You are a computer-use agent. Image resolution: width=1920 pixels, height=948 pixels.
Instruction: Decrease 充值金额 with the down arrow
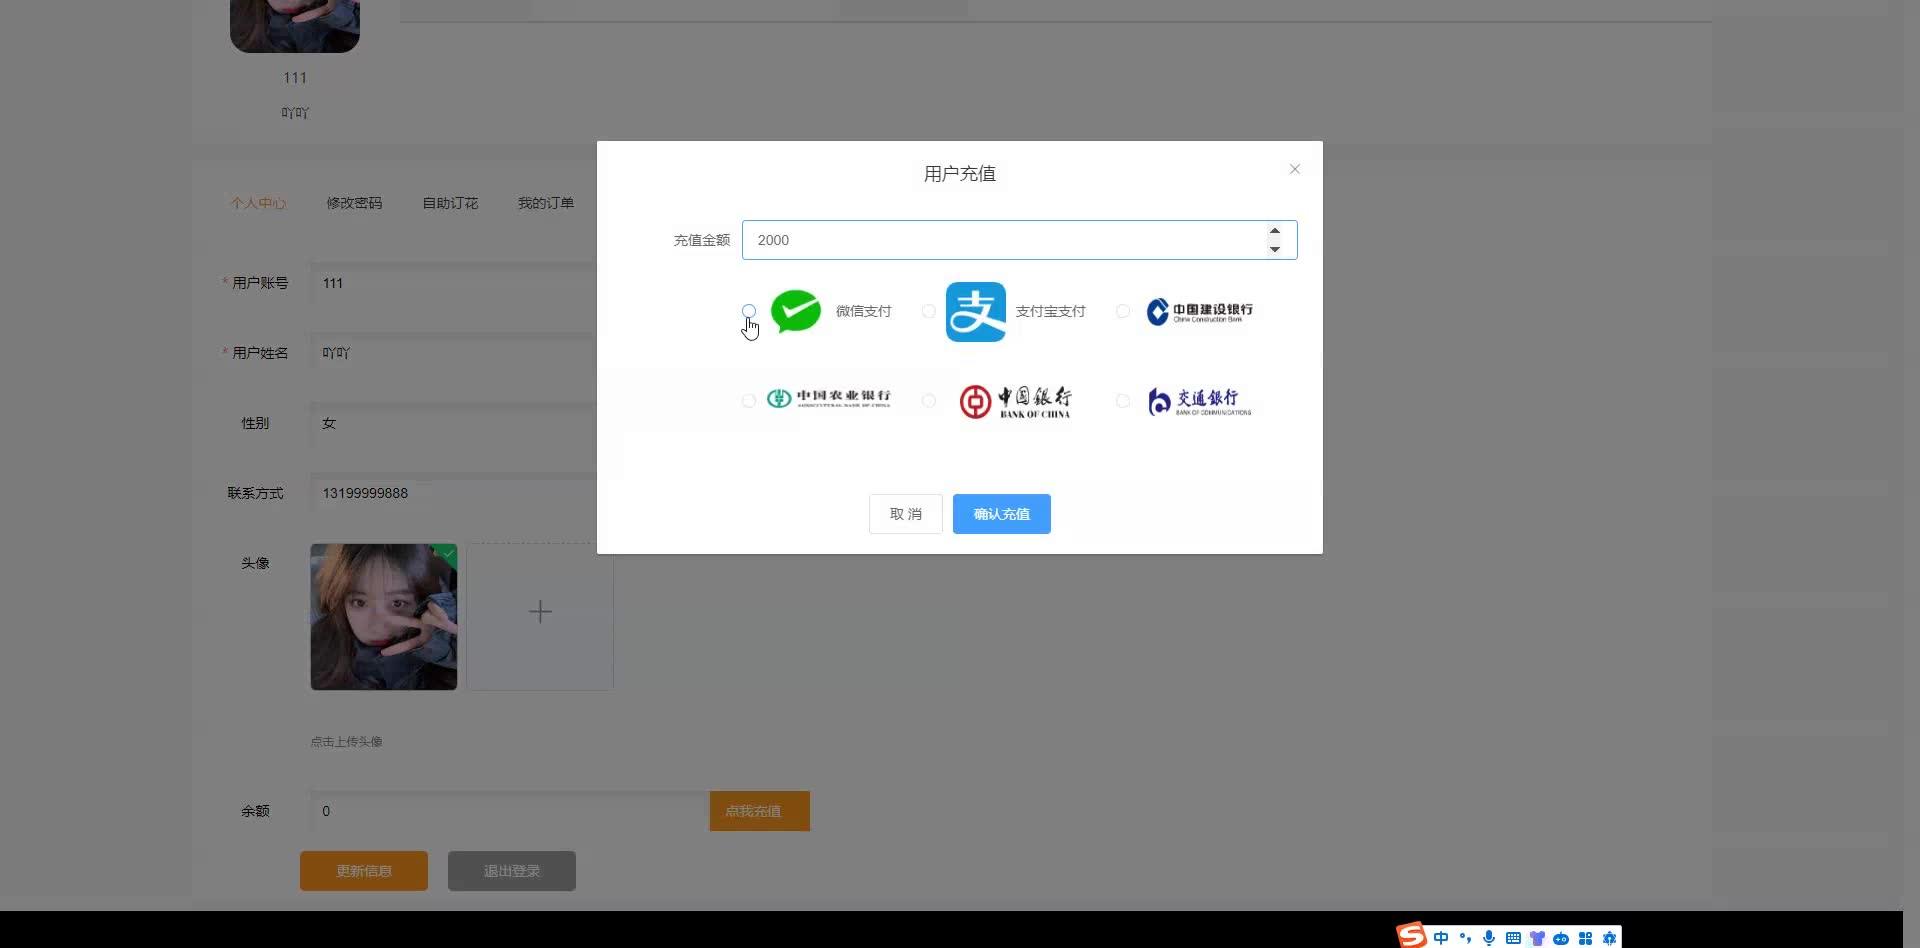(x=1275, y=249)
